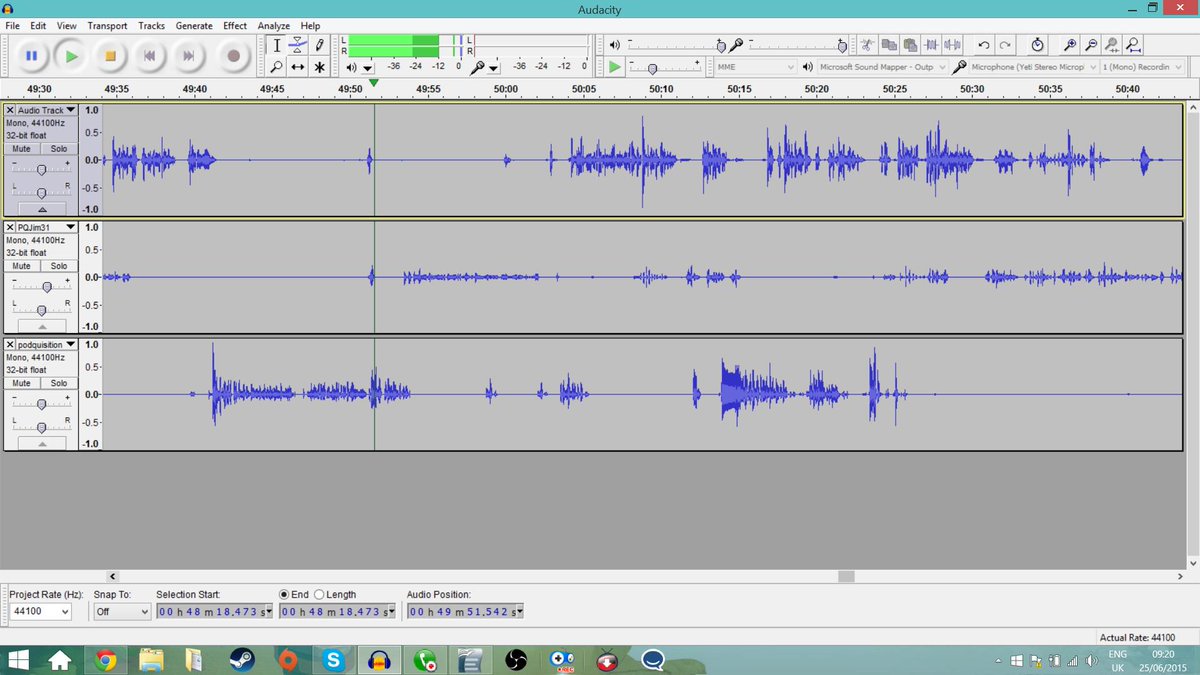Mute the podquisition track
Viewport: 1200px width, 675px height.
pyautogui.click(x=22, y=383)
